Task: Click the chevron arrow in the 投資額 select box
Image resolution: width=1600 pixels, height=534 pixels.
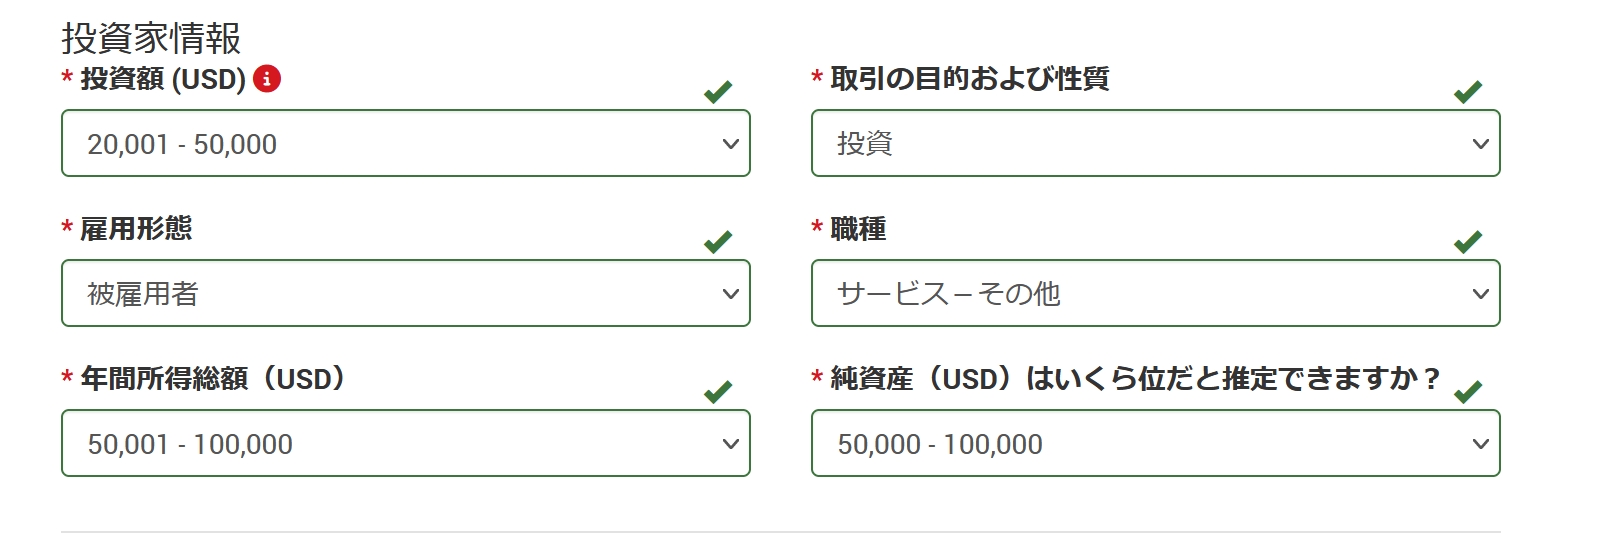Action: click(x=731, y=144)
